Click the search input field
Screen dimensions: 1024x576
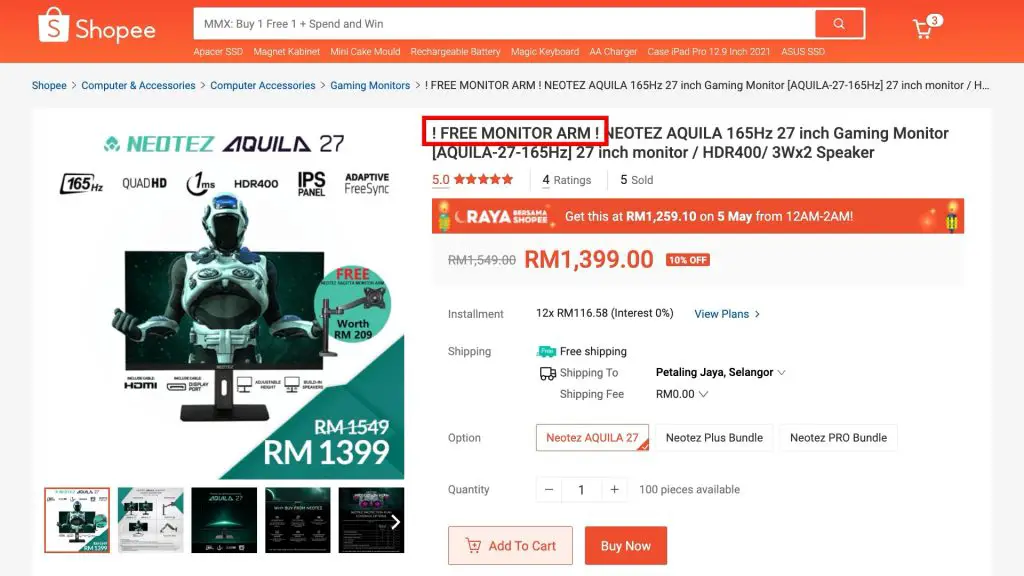pyautogui.click(x=504, y=24)
